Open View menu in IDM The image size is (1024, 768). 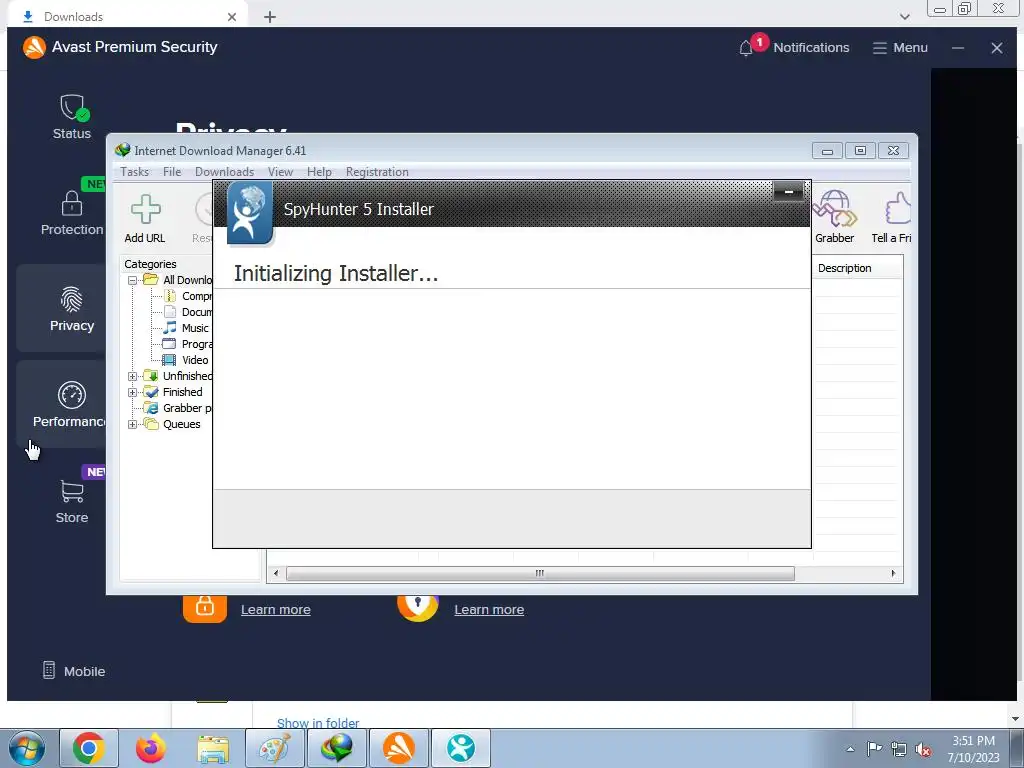[280, 172]
